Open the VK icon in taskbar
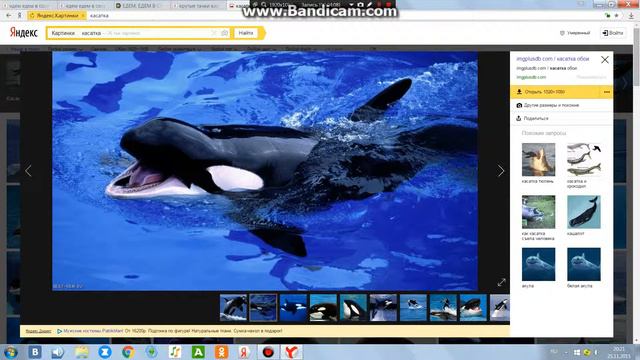Screen dimensions: 640x360 pos(35,352)
